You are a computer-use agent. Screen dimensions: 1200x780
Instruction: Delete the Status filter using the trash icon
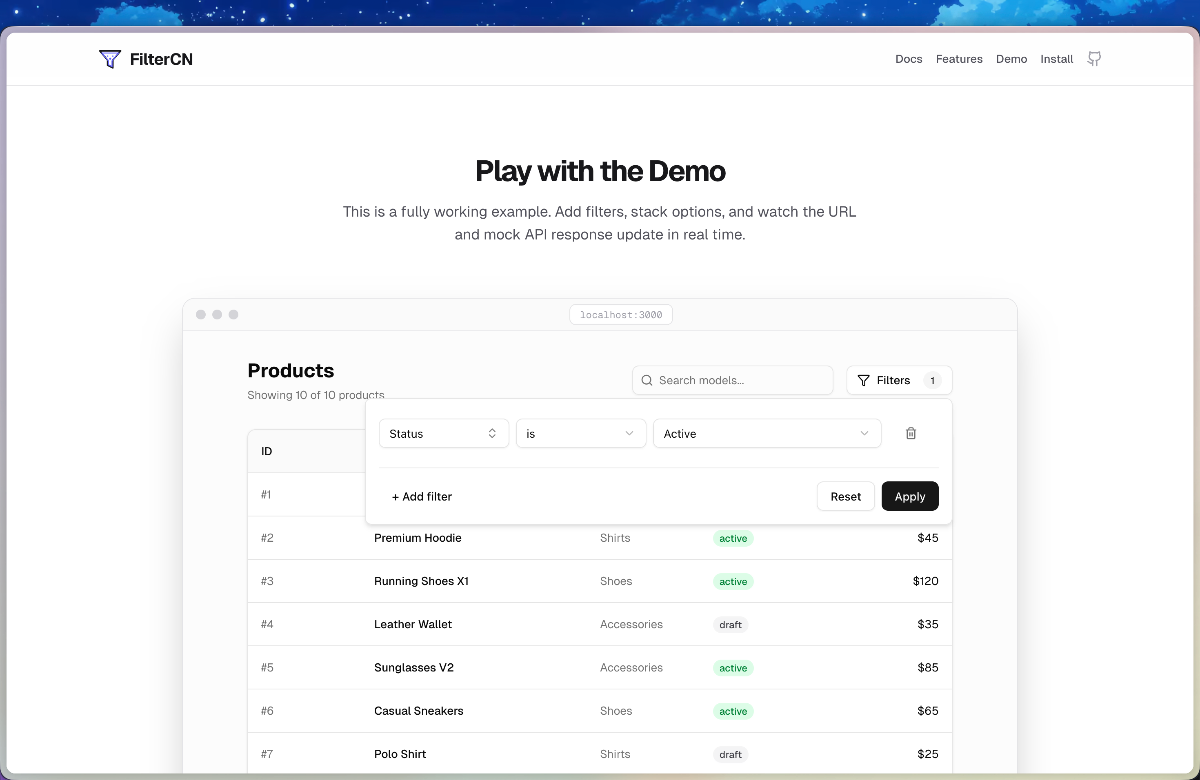911,432
